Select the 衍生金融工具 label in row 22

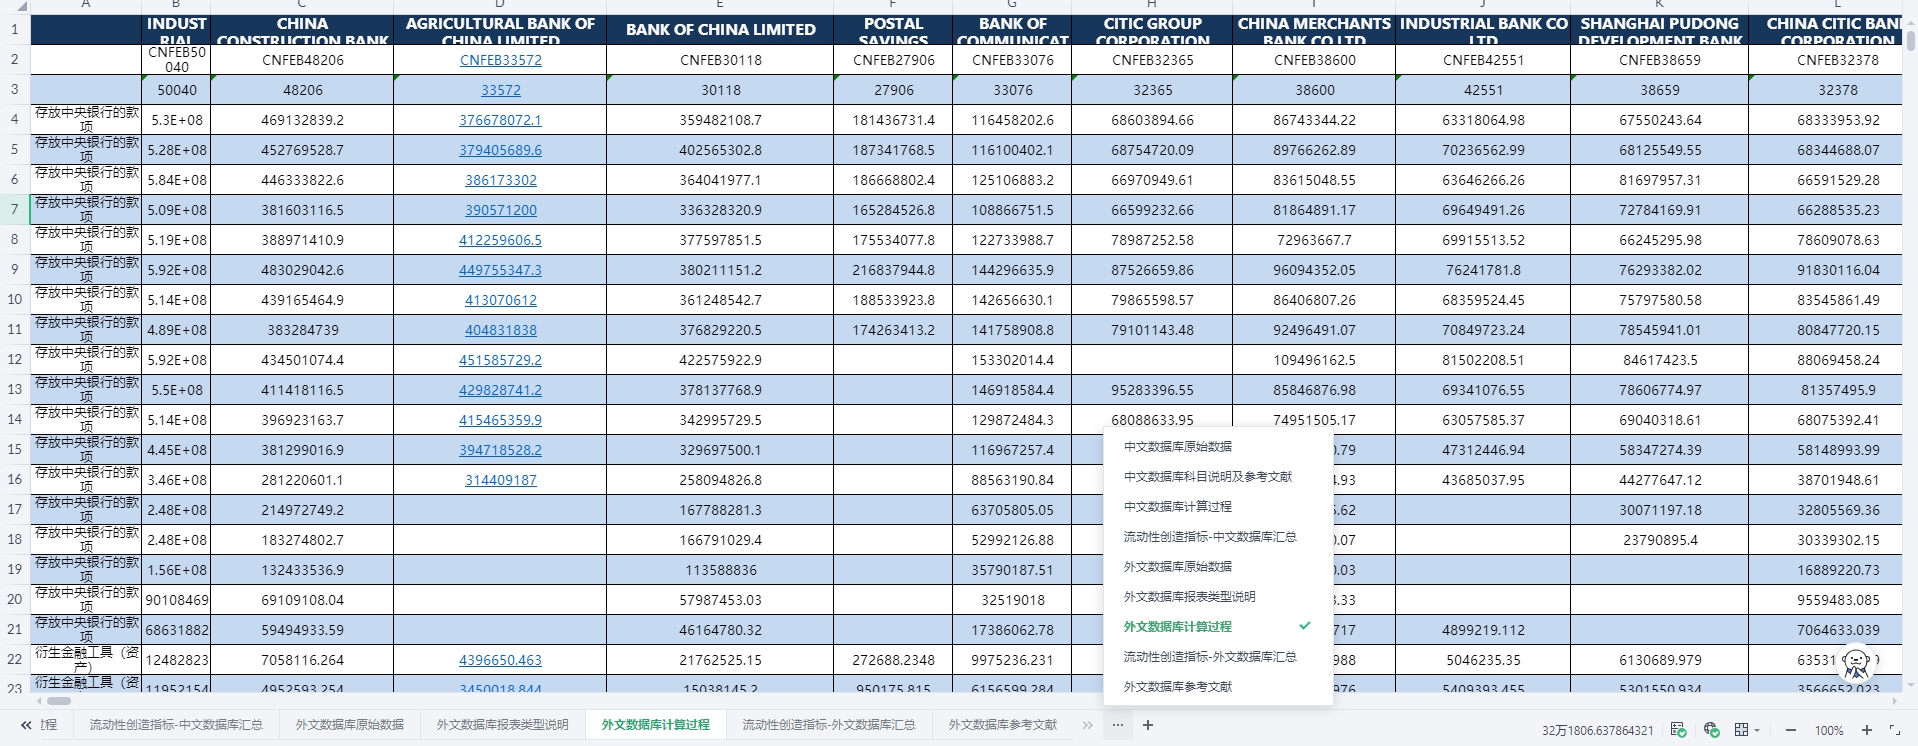click(86, 660)
